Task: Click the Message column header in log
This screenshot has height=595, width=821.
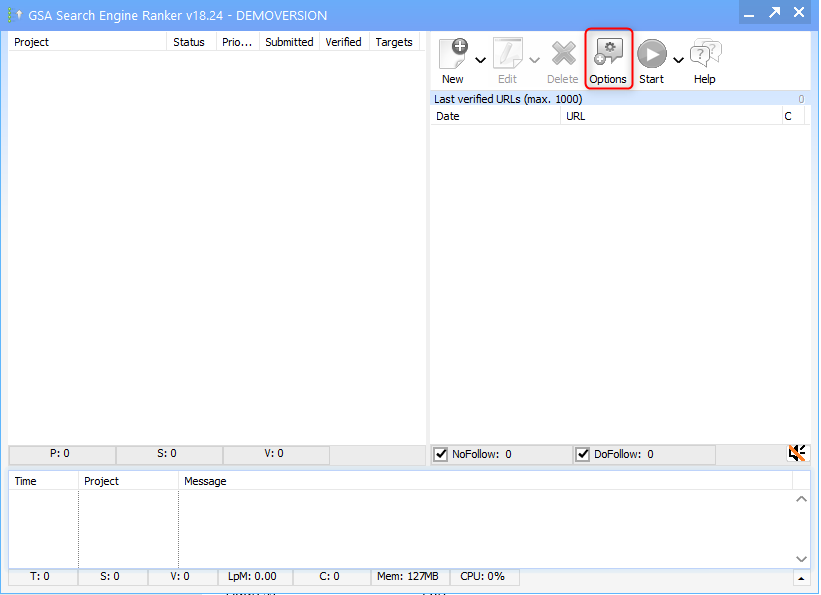Action: 485,481
